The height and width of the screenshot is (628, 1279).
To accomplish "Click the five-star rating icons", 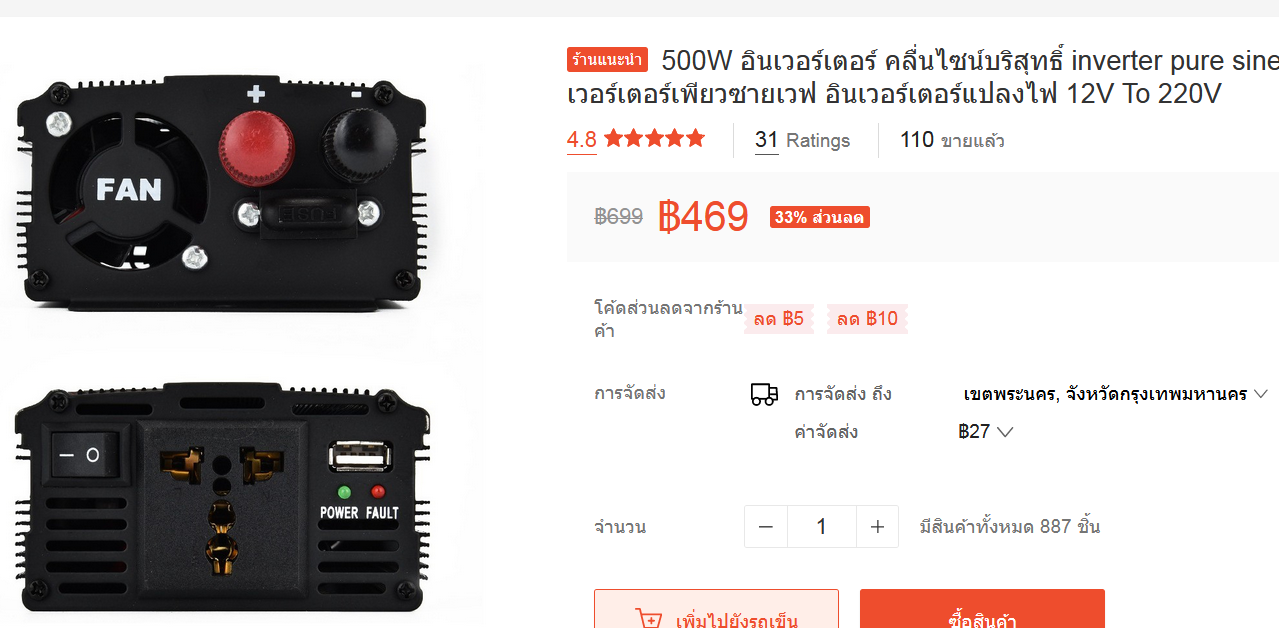I will 654,139.
